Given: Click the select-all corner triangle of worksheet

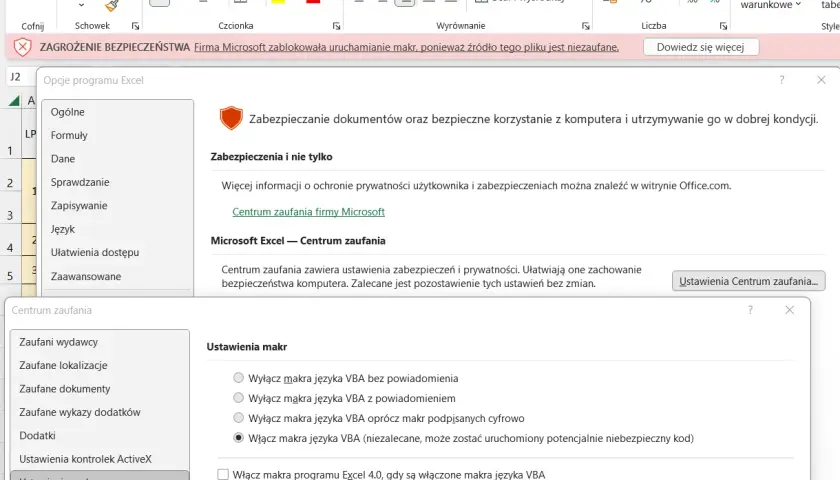Looking at the screenshot, I should click(x=14, y=101).
